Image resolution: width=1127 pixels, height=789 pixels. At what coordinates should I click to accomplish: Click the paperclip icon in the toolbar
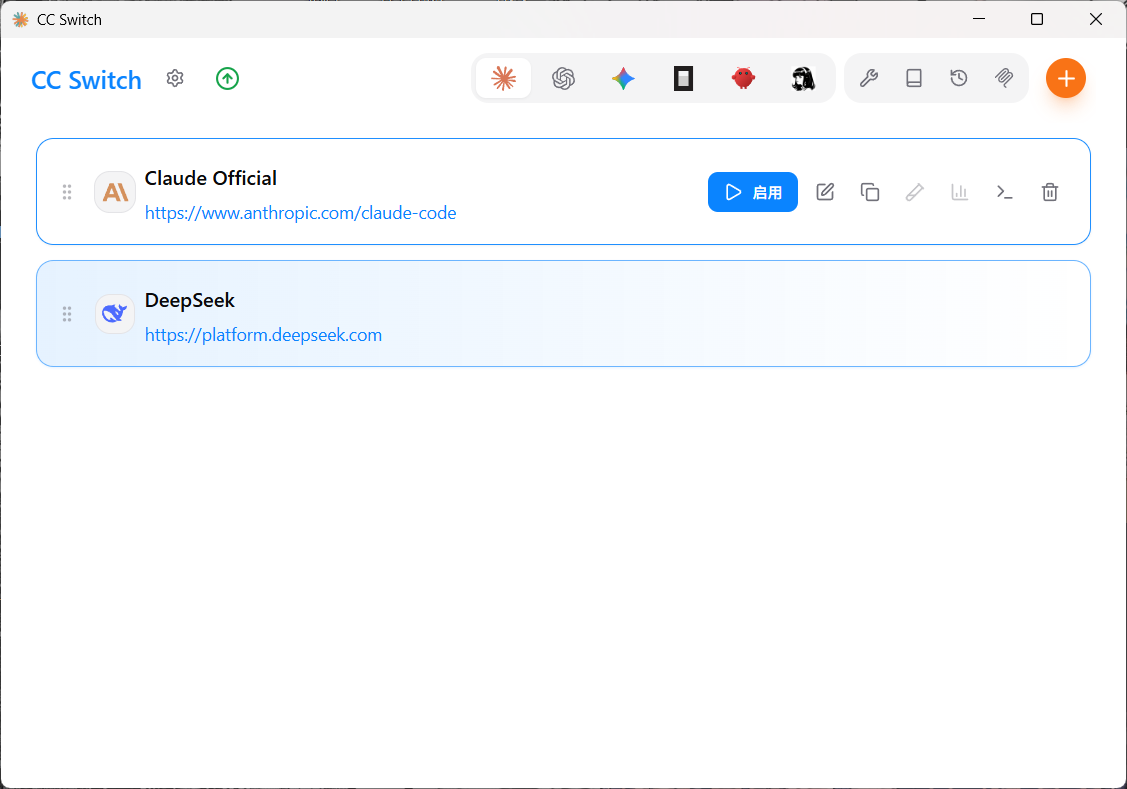(x=1004, y=78)
